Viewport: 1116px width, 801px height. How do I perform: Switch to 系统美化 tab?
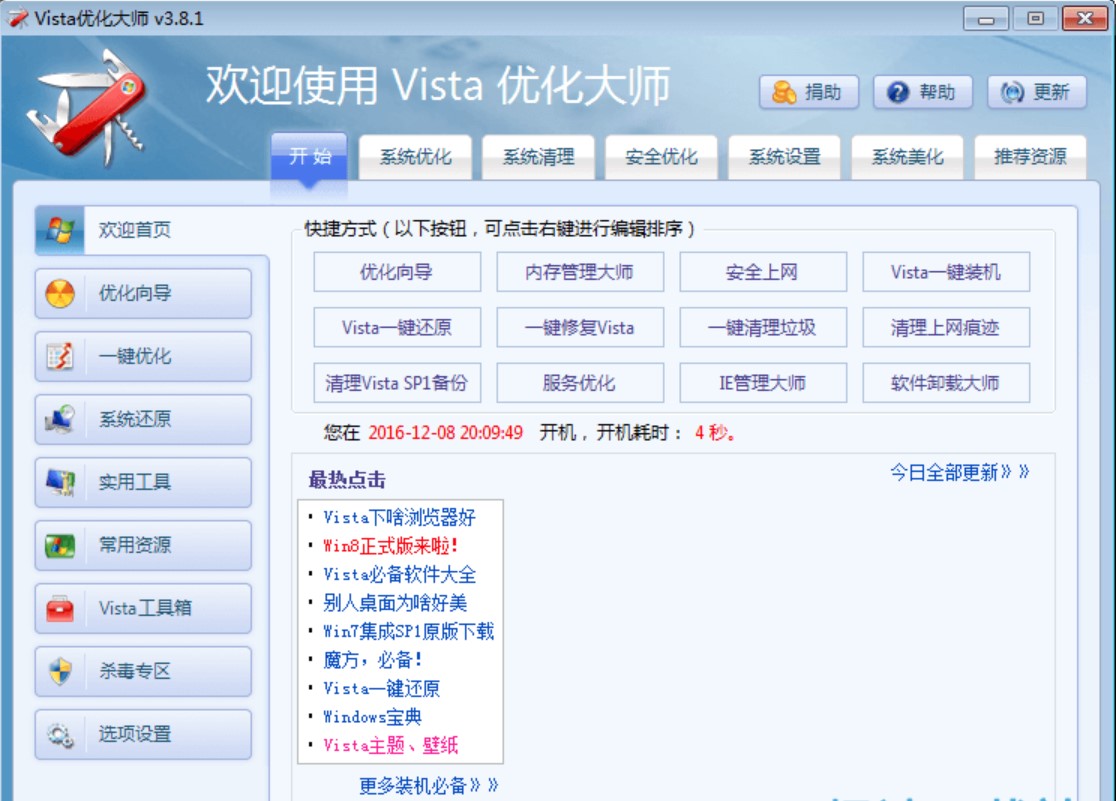907,157
